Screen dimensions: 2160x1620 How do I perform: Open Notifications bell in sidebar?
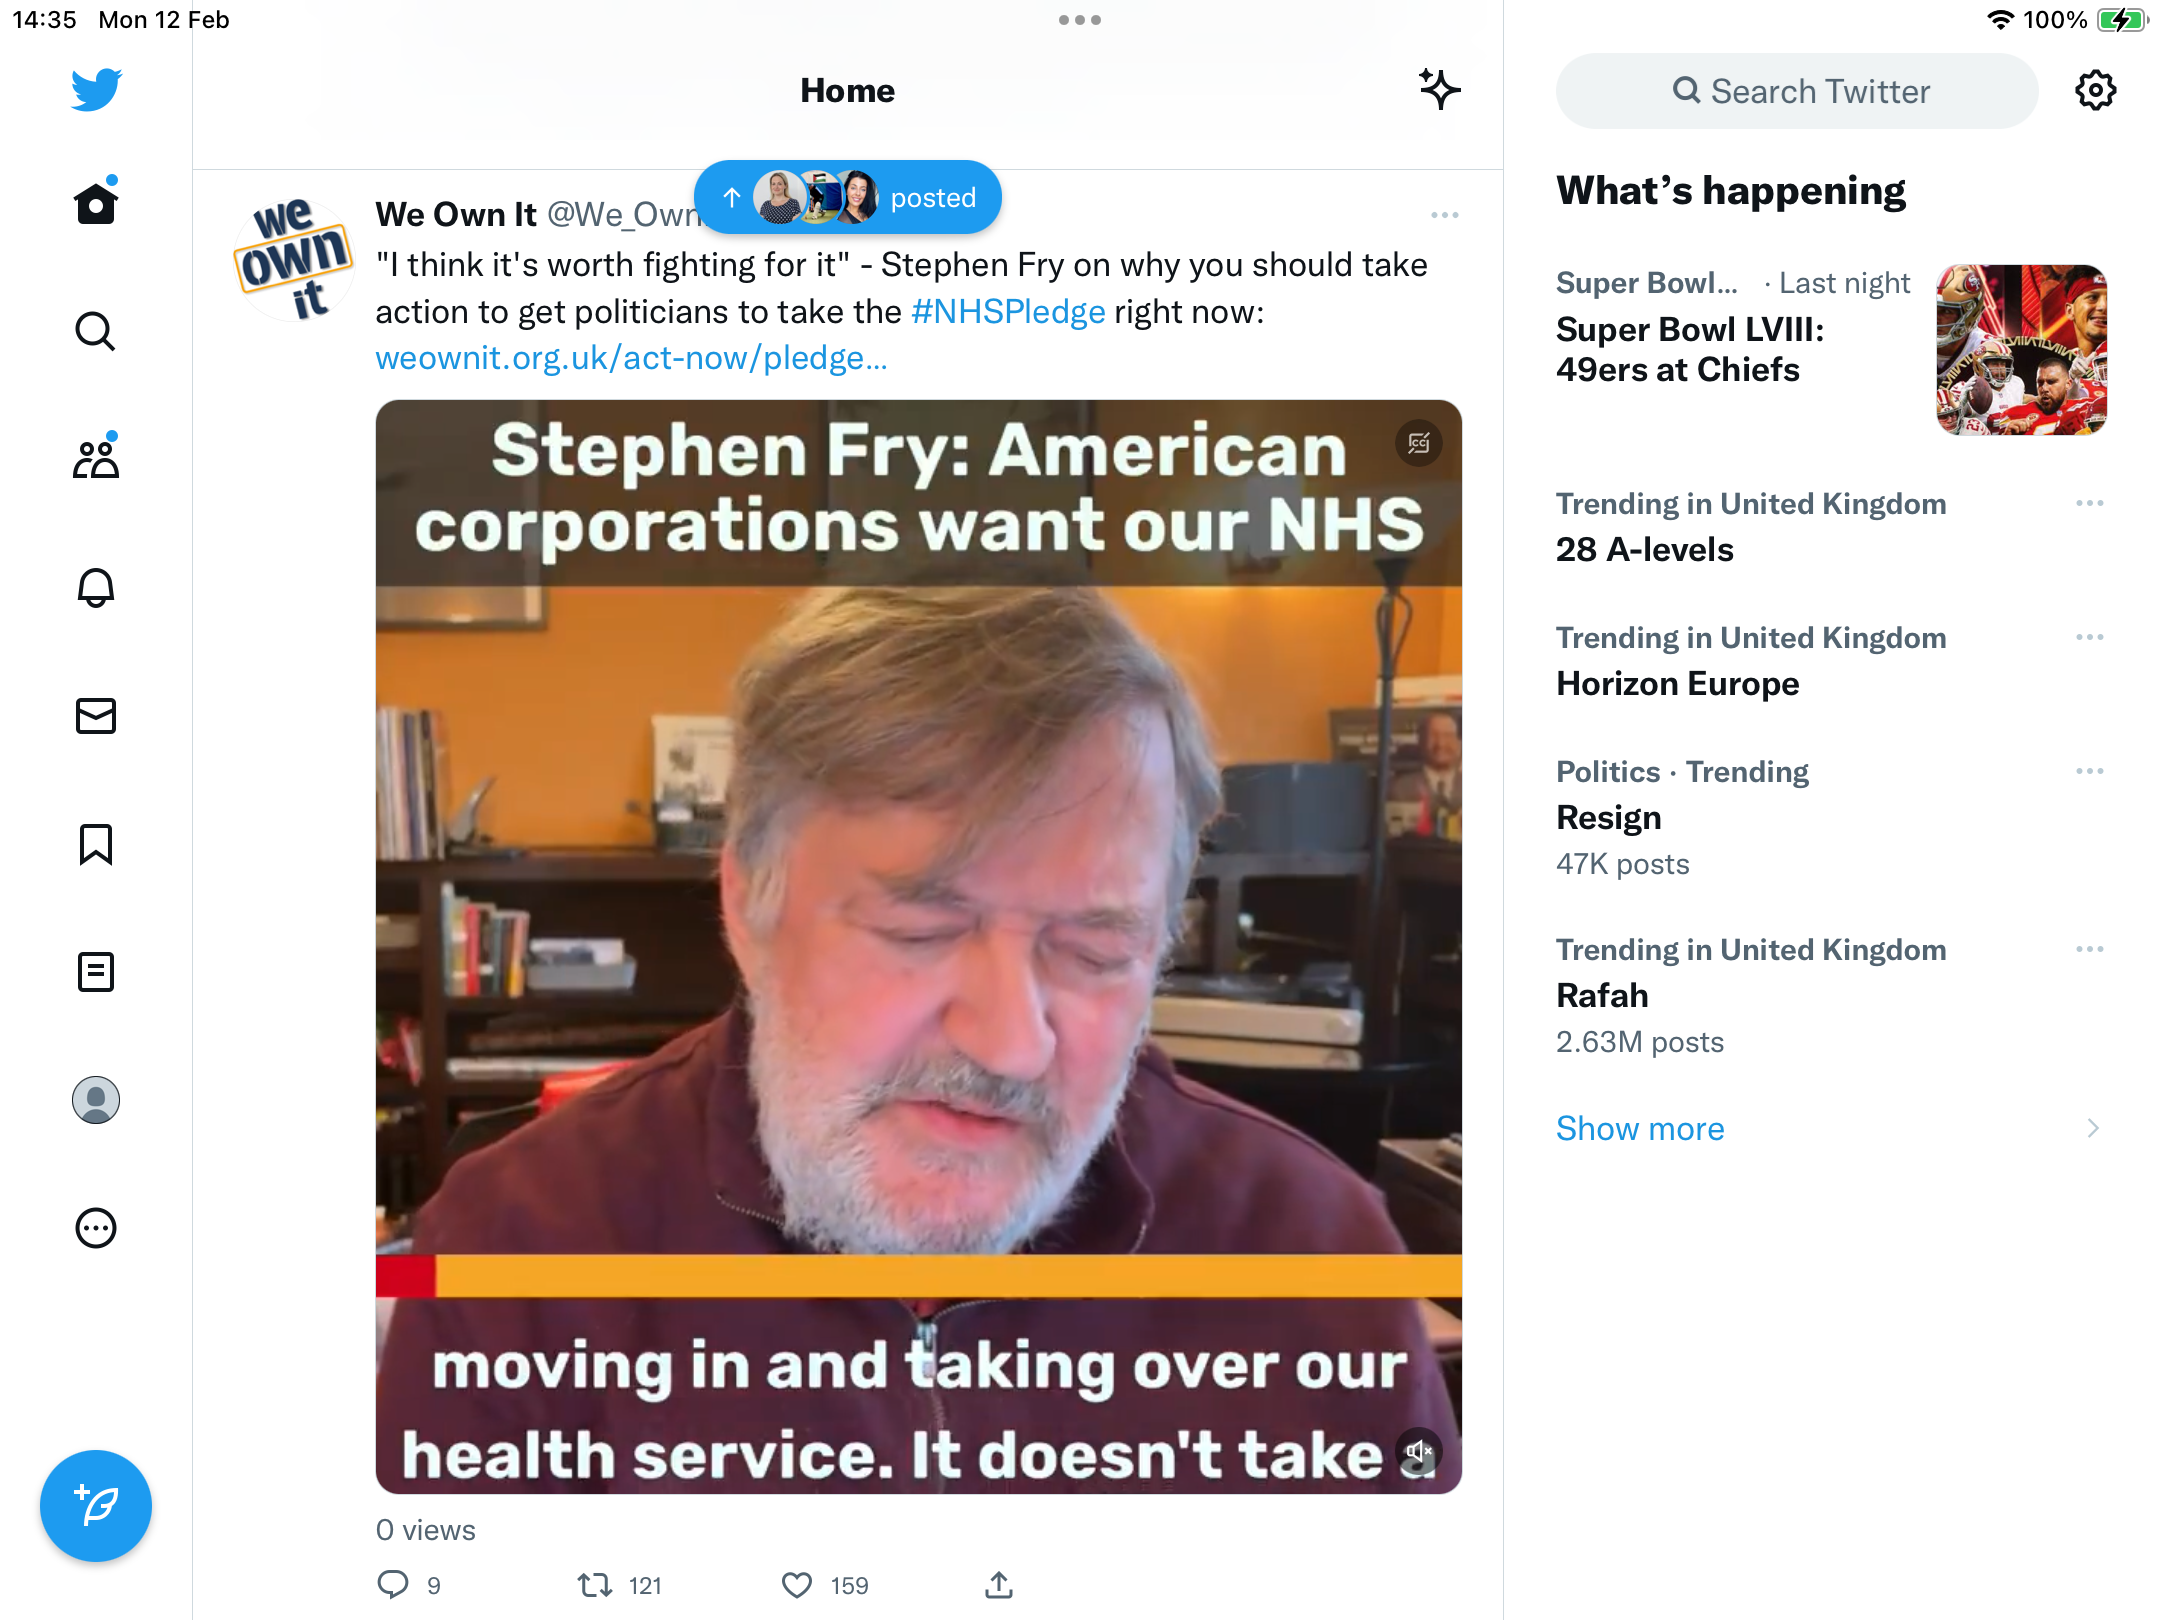click(x=96, y=588)
